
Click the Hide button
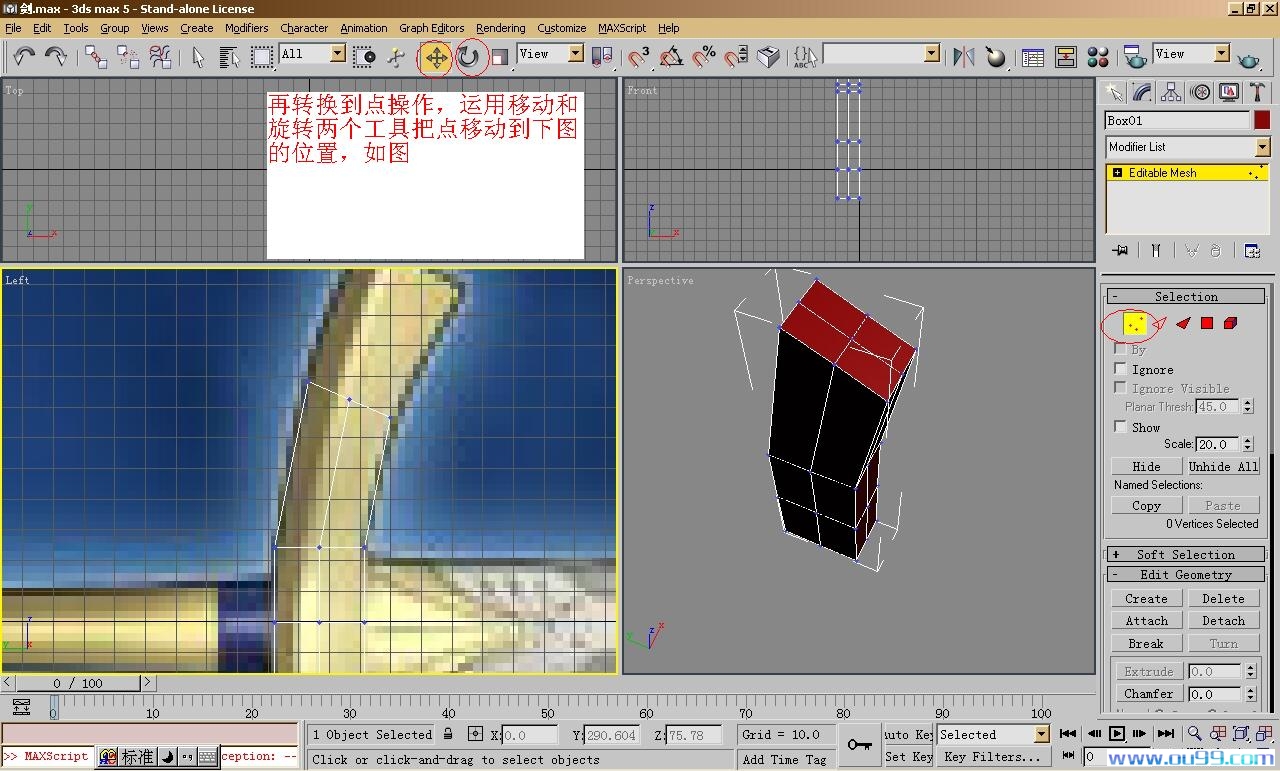[1146, 467]
